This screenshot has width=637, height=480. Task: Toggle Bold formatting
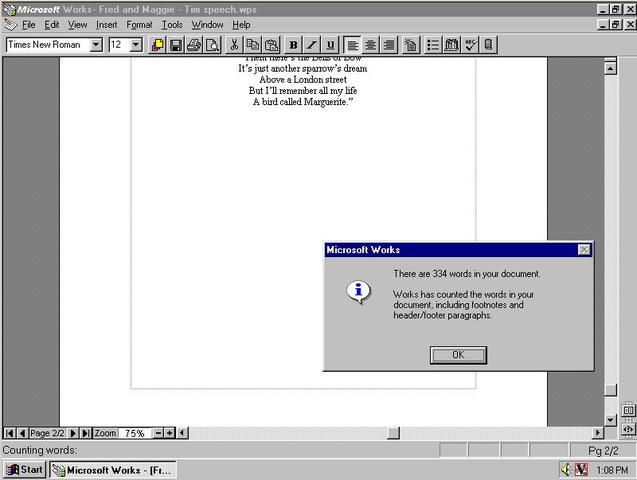(x=293, y=45)
